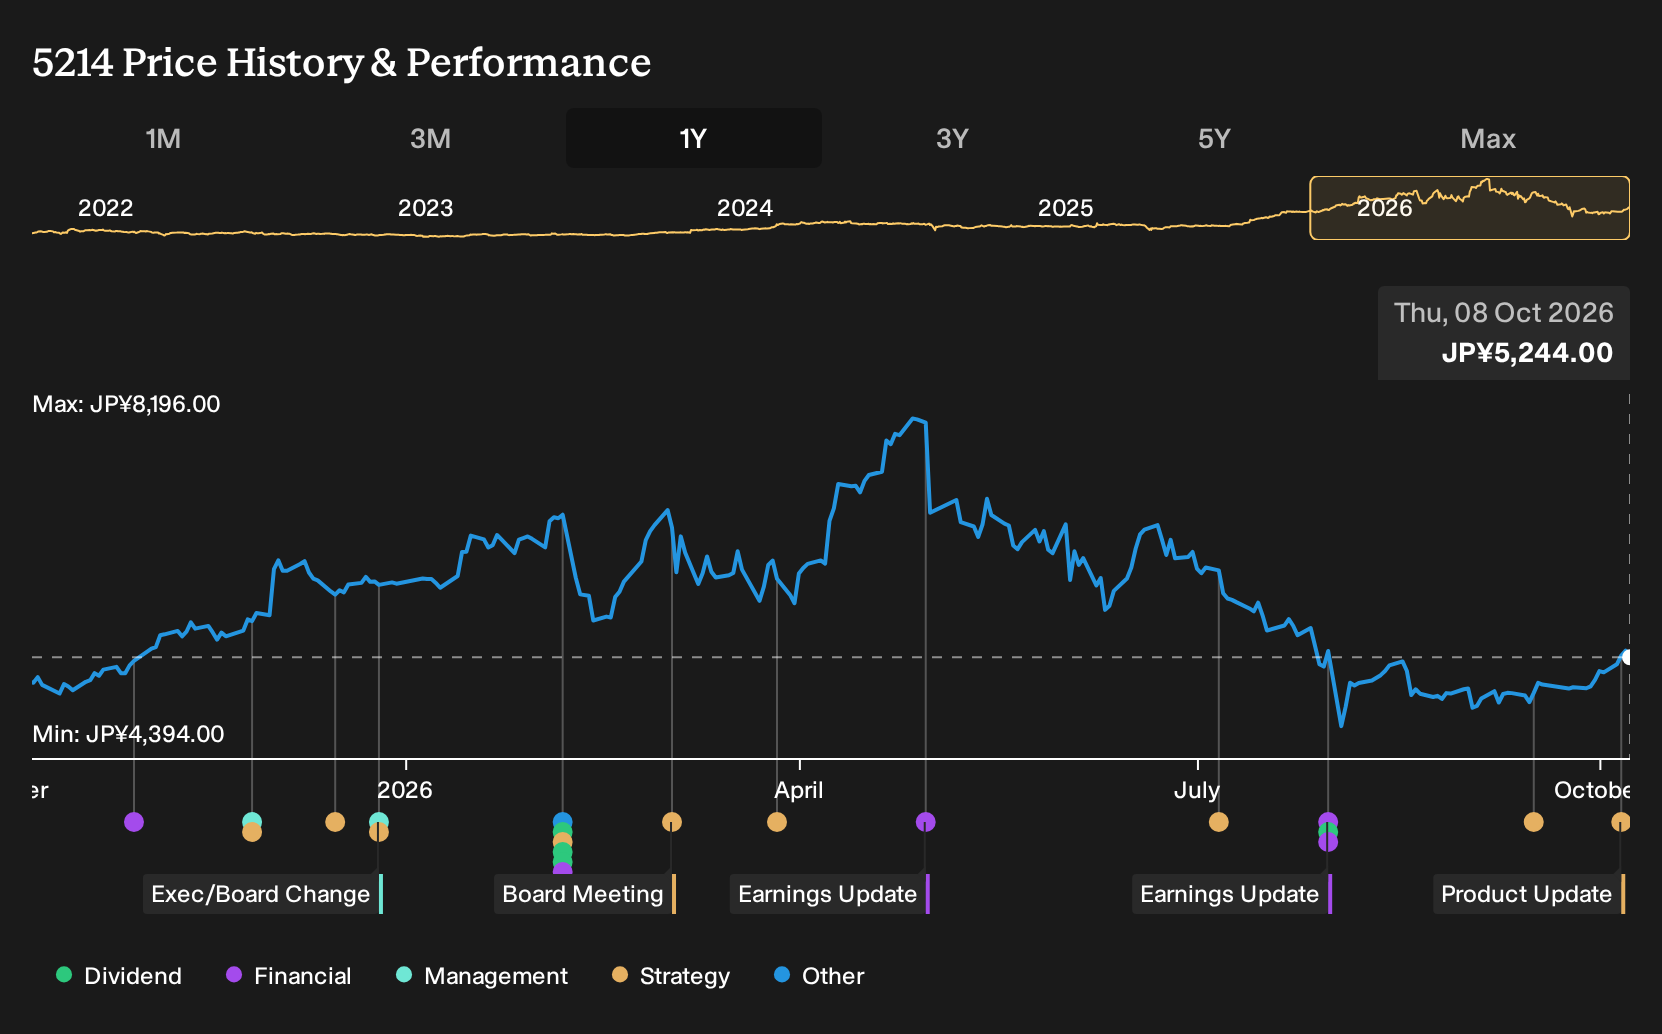Click the 2024 label in overview timeline
Screen dimensions: 1662x1034
click(745, 208)
